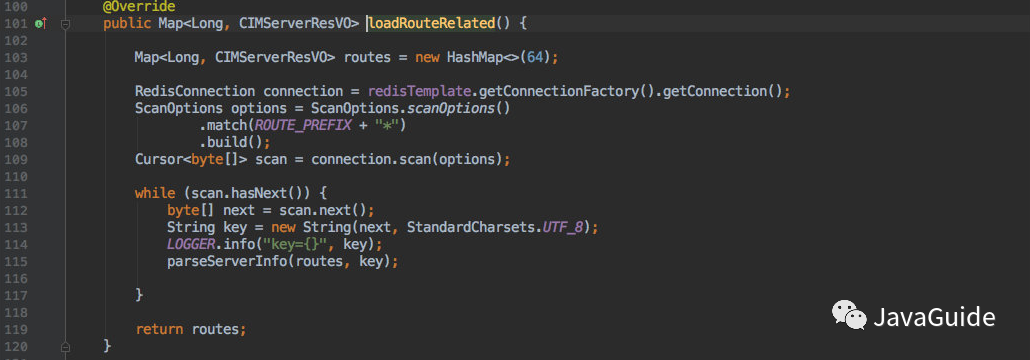The width and height of the screenshot is (1030, 360).
Task: Click the JavaGuide watermark text
Action: coord(933,317)
